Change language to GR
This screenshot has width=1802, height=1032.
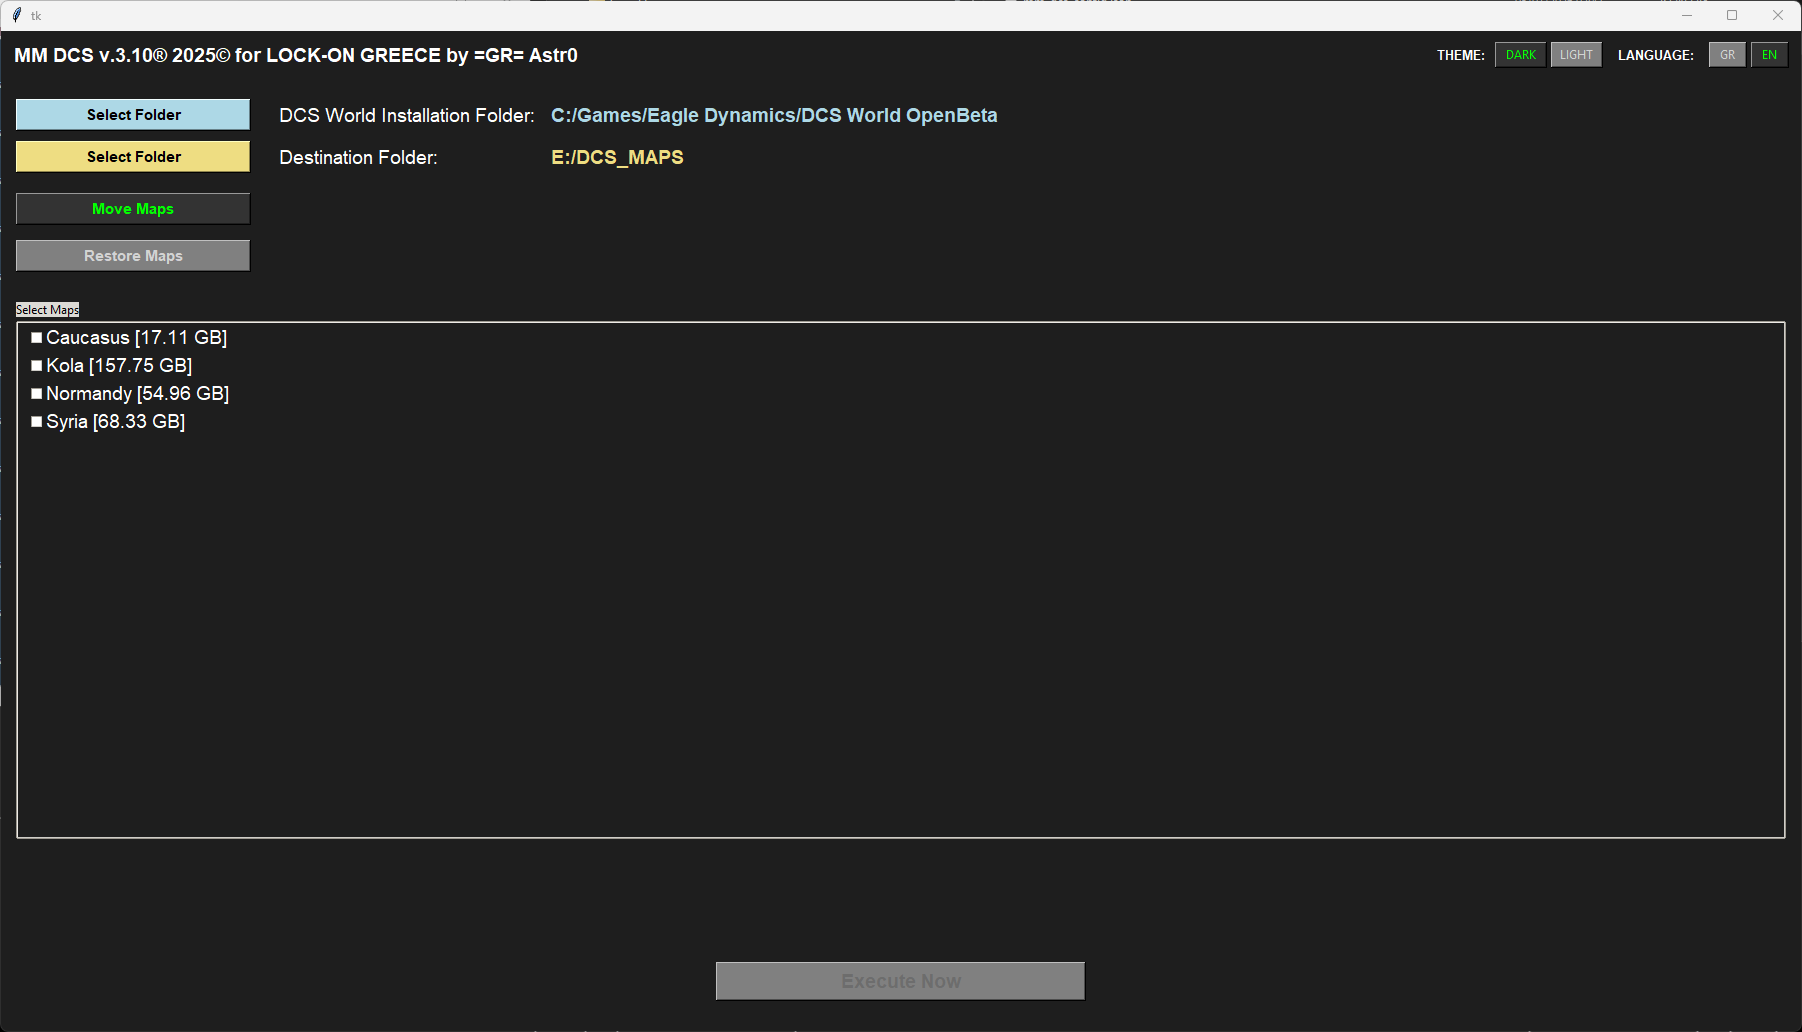coord(1727,55)
